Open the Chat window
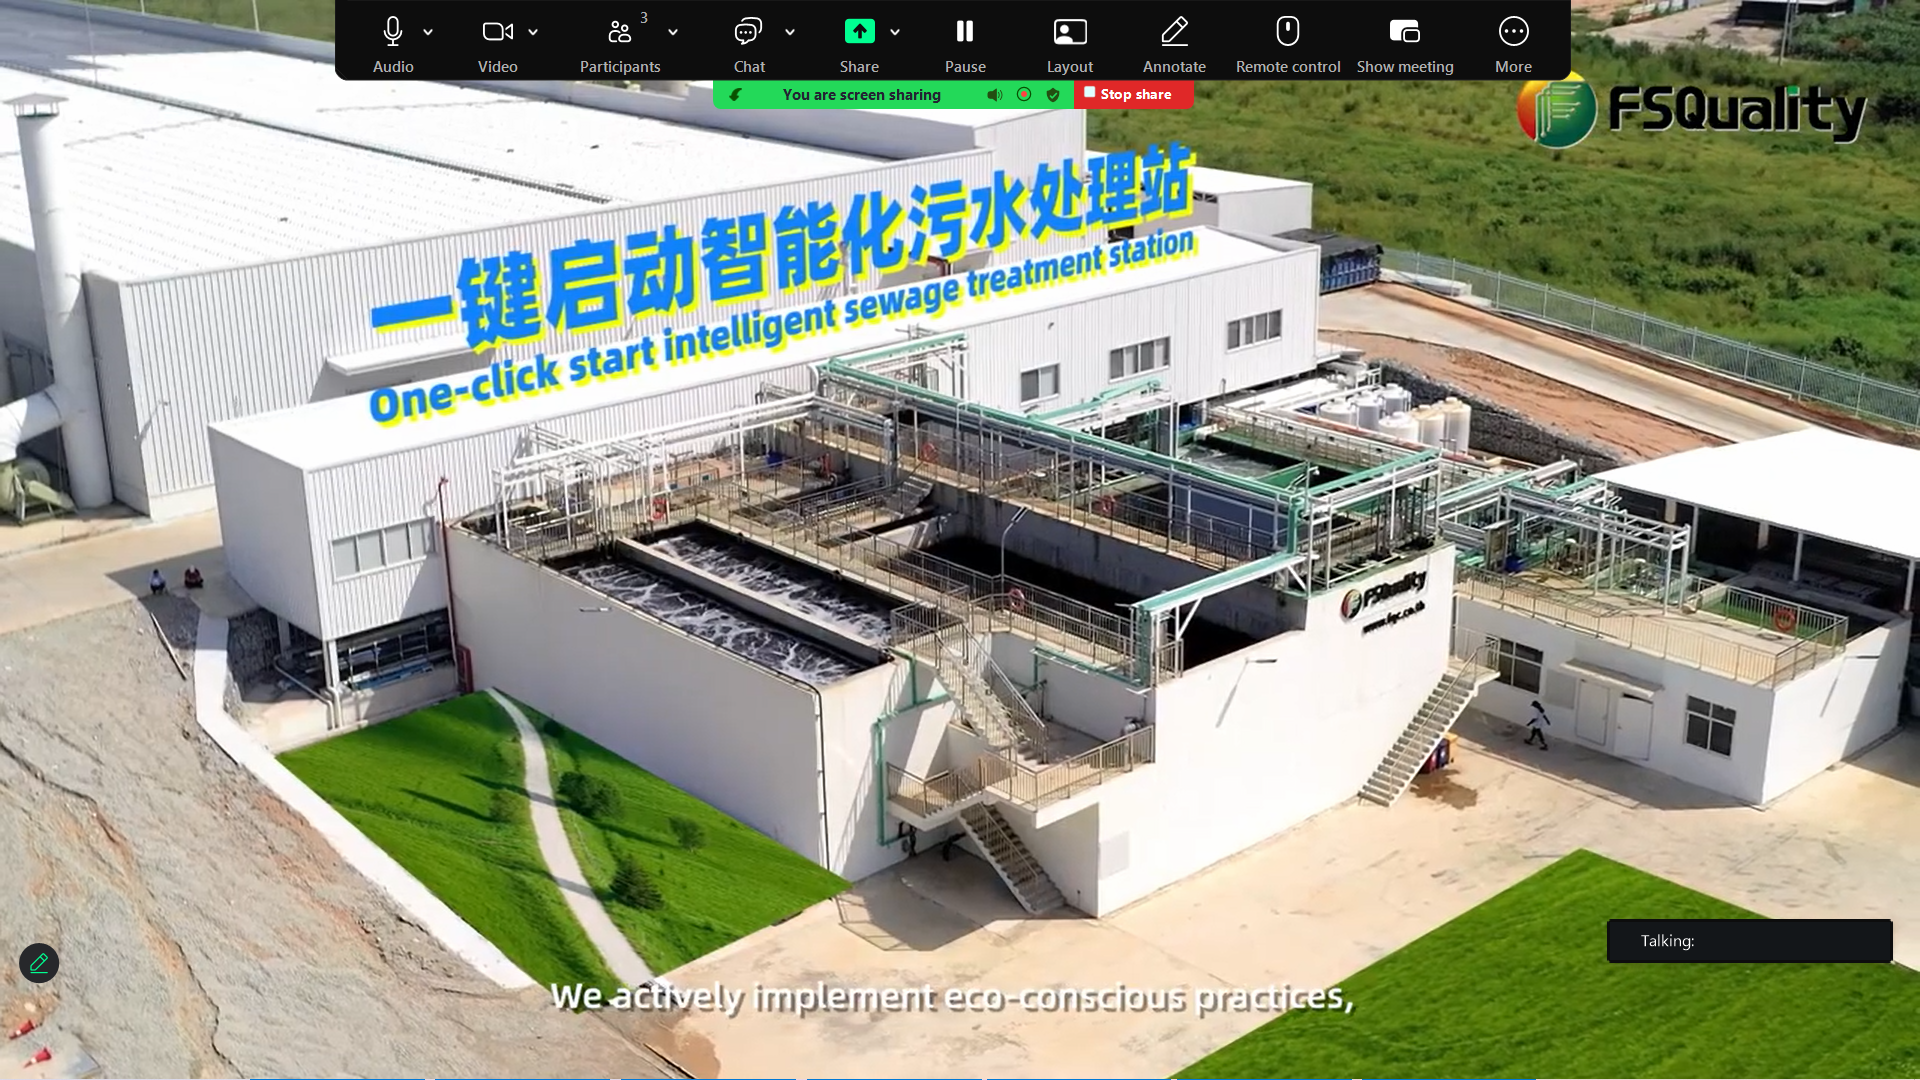This screenshot has height=1080, width=1920. point(748,32)
